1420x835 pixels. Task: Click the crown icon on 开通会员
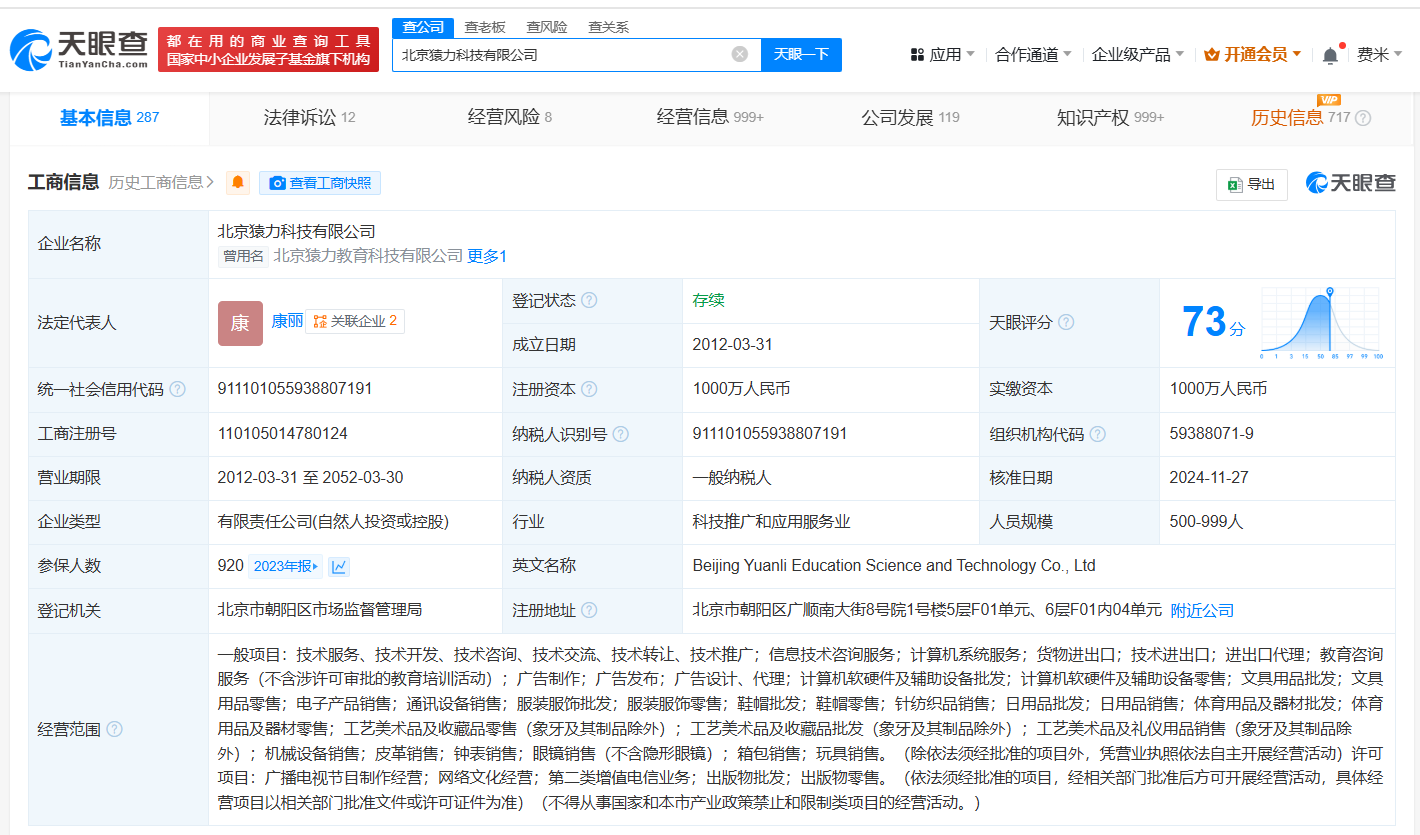[1212, 55]
